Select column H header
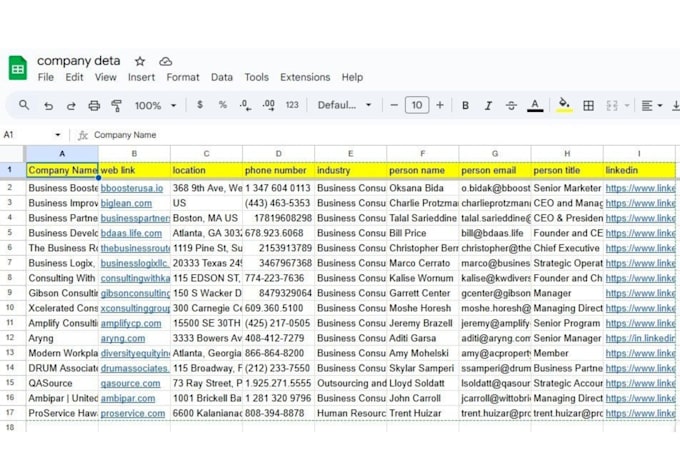Screen dimensions: 680x459 567,154
